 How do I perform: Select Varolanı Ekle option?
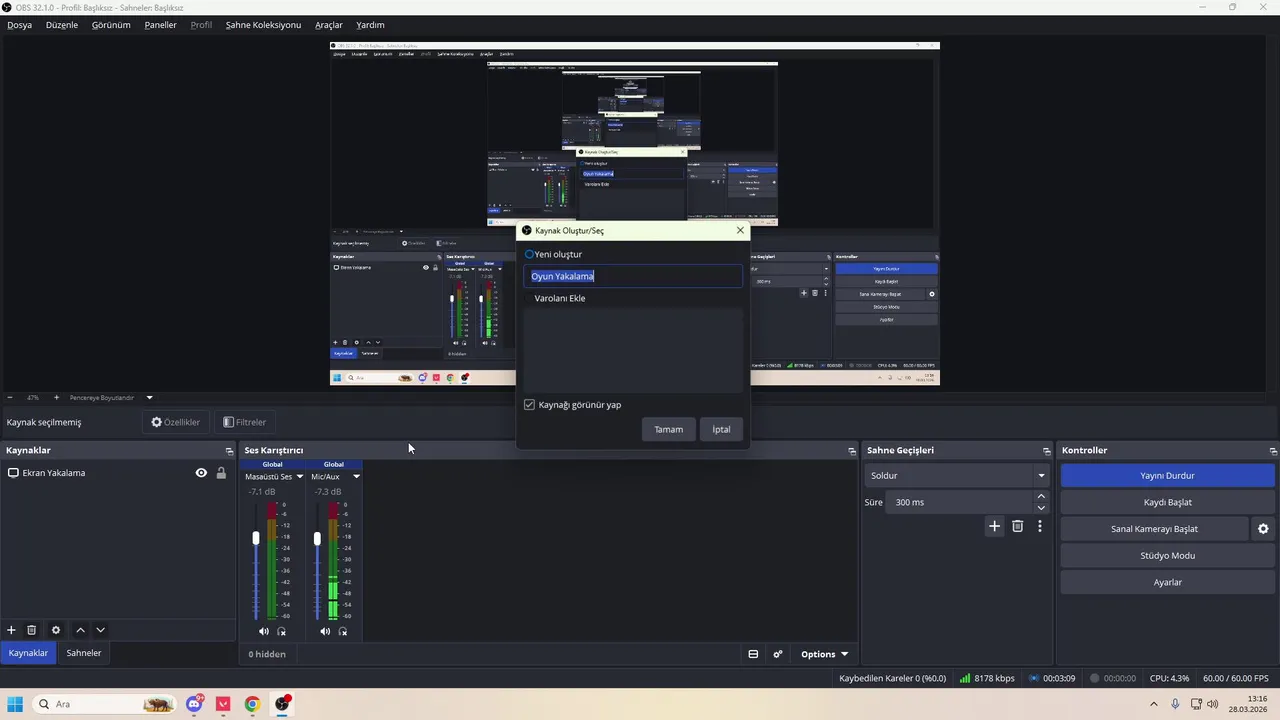[559, 298]
